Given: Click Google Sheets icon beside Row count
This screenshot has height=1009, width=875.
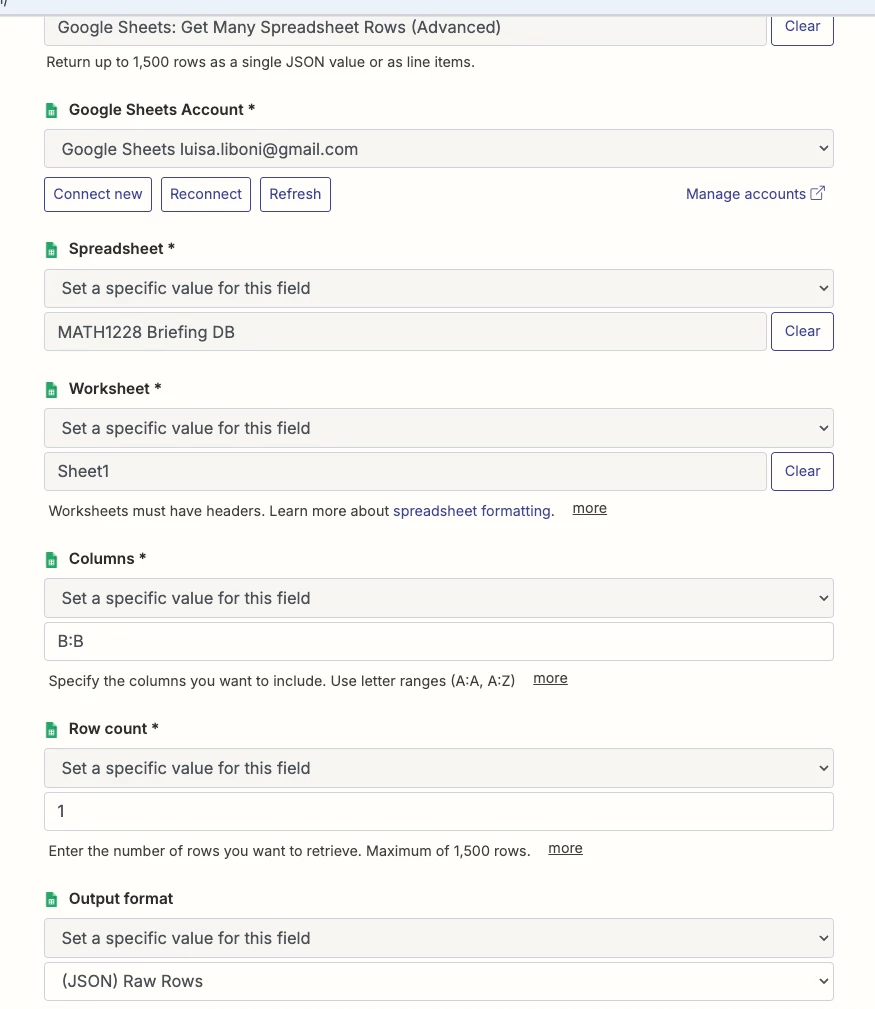Looking at the screenshot, I should tap(52, 730).
